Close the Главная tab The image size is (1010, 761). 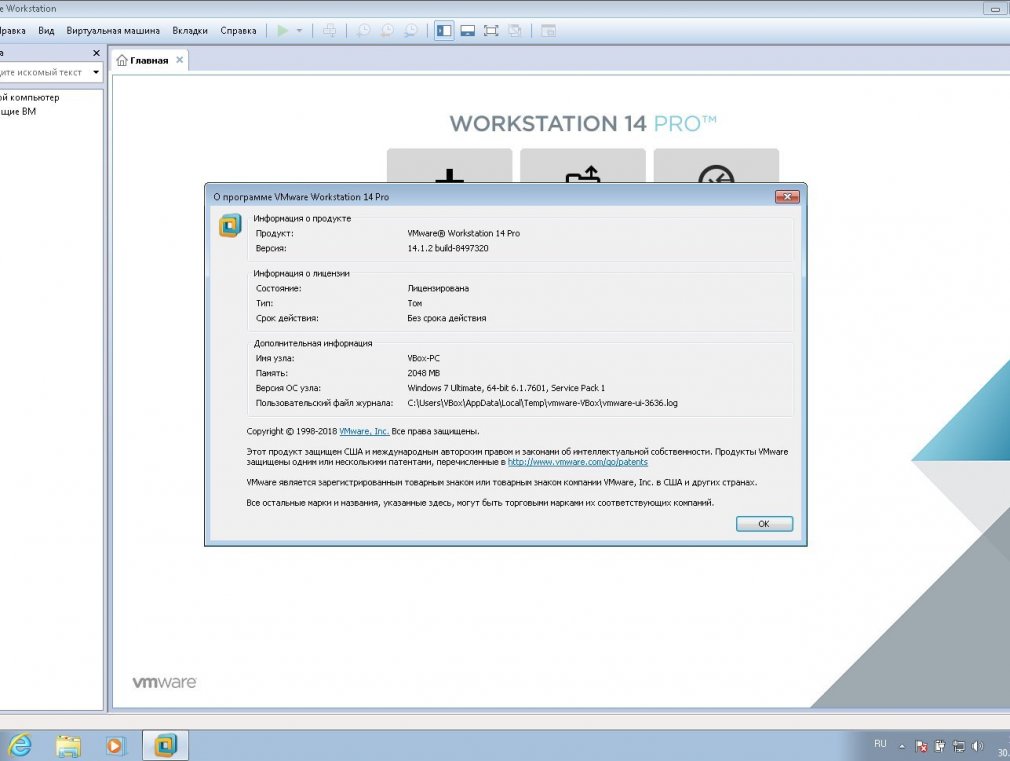[180, 60]
